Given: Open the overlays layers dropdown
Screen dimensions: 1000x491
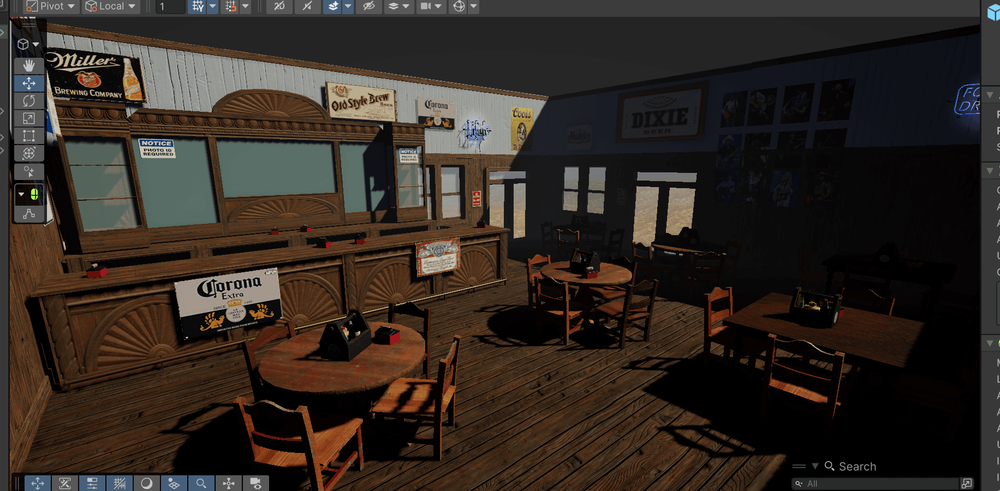Looking at the screenshot, I should click(399, 6).
